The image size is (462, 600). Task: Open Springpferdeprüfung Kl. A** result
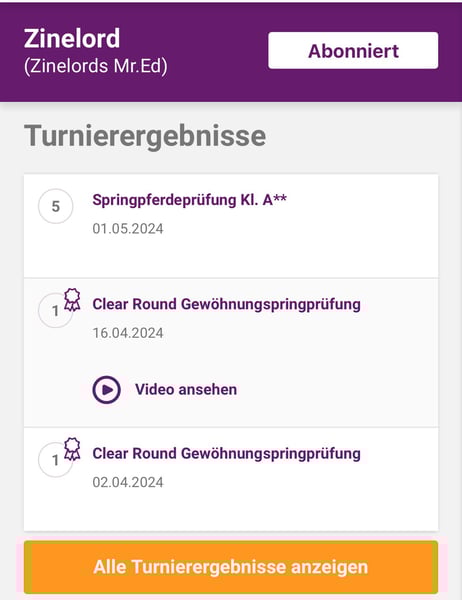(x=189, y=200)
